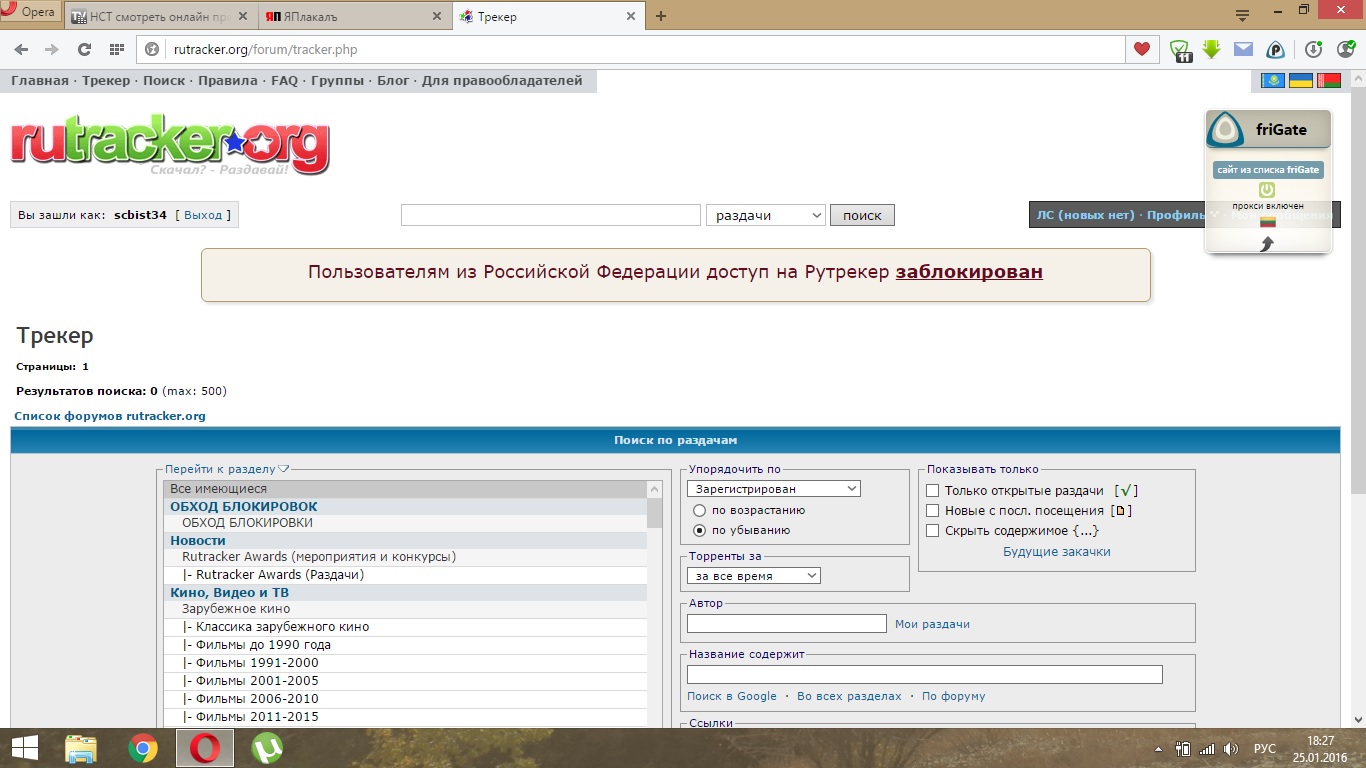
Task: Select 'Фильмы 2011-2015' in forum list
Action: (x=406, y=717)
